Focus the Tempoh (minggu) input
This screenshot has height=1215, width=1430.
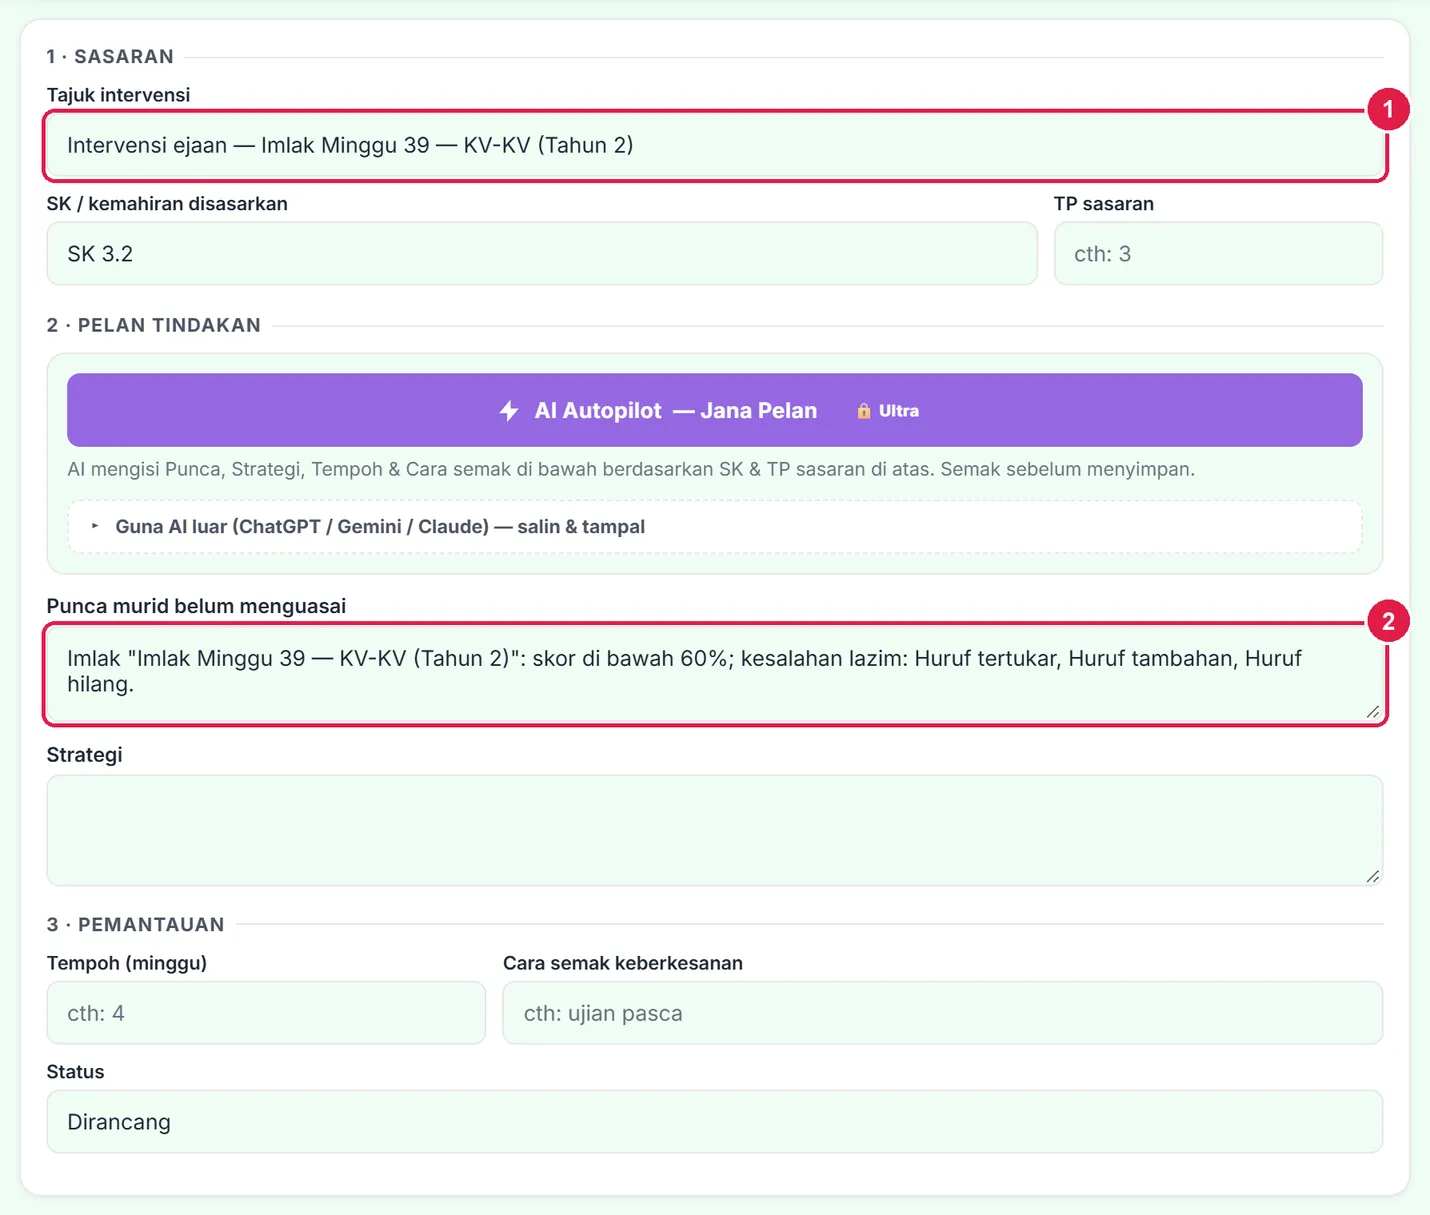click(266, 1013)
